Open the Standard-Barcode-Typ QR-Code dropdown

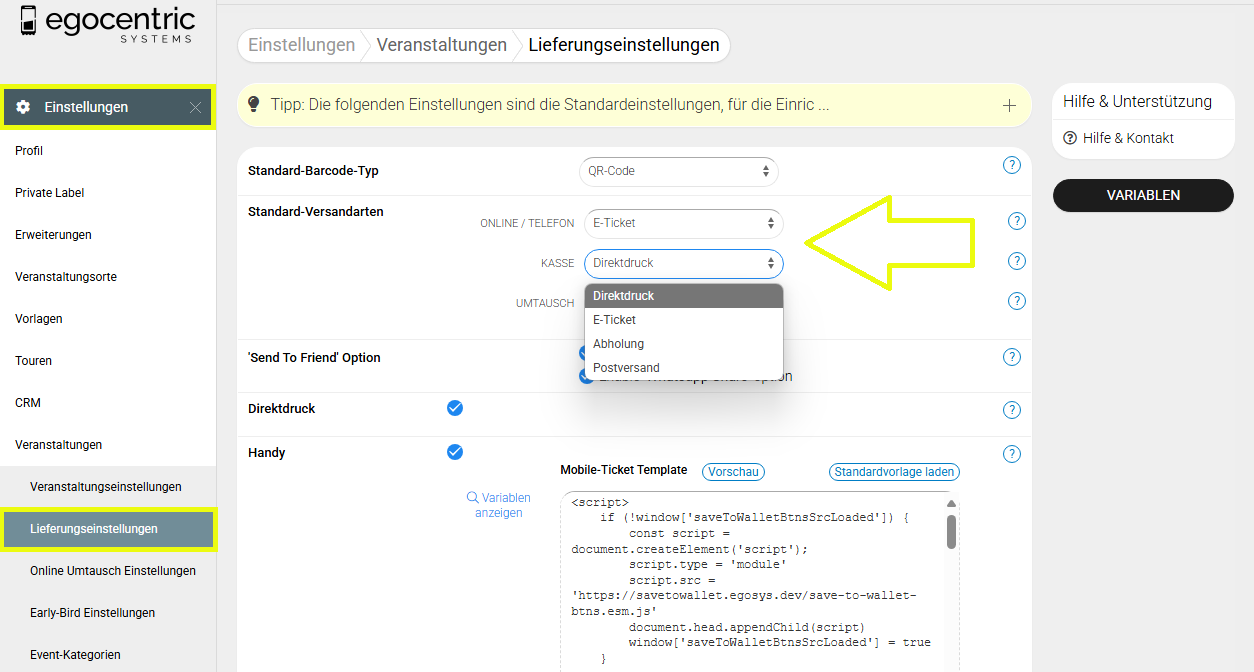pyautogui.click(x=678, y=171)
